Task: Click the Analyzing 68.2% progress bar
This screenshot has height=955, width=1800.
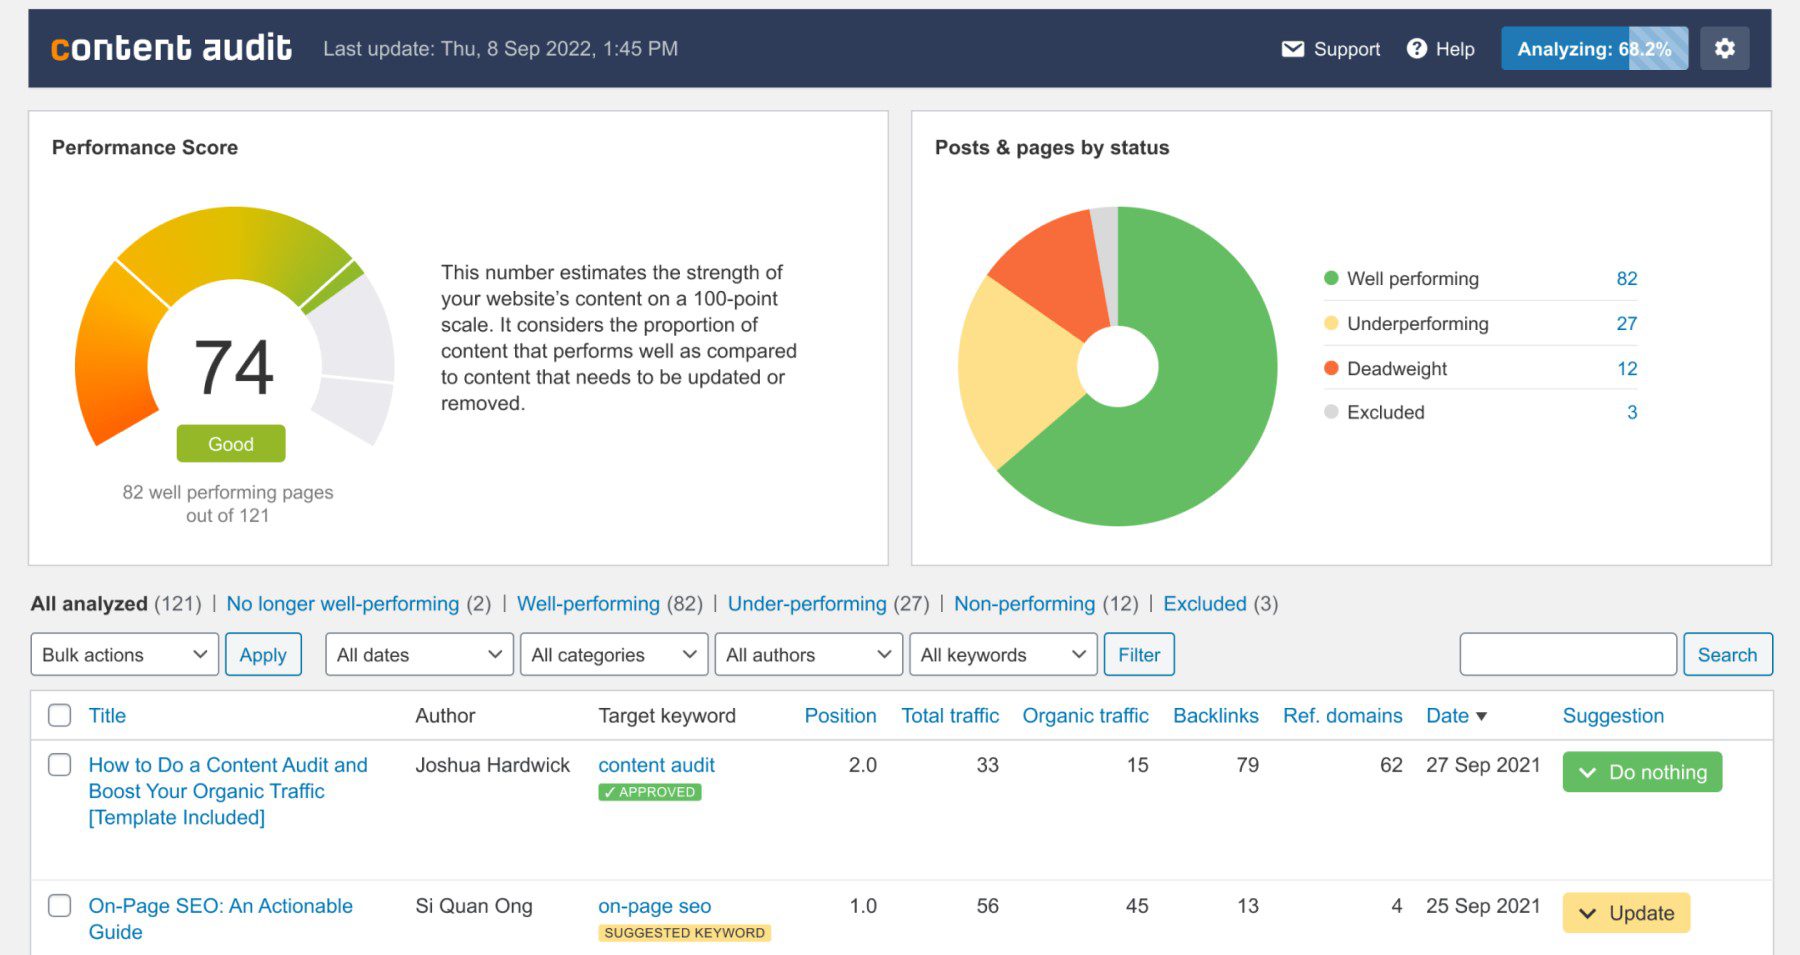Action: click(x=1594, y=48)
